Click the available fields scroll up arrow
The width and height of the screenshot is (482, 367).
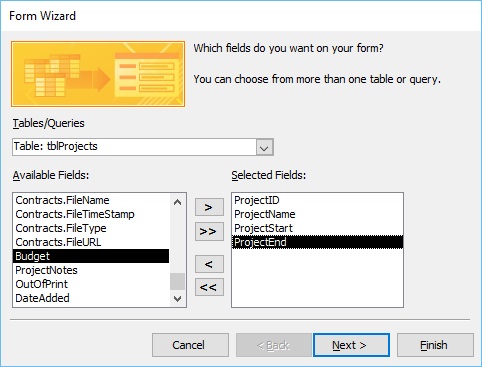pyautogui.click(x=178, y=202)
